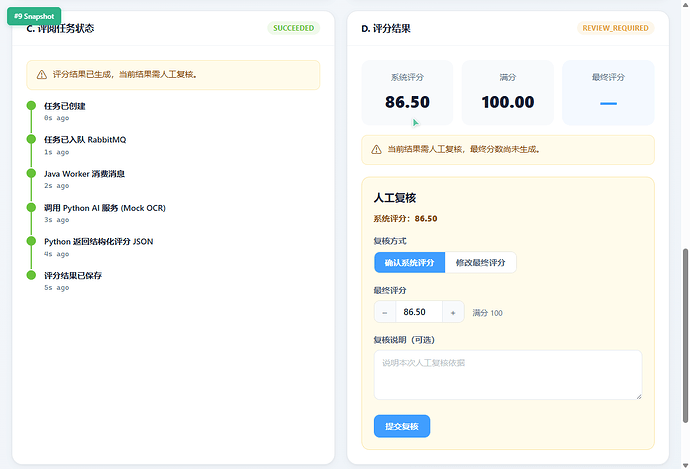Click the scrollbar down arrow
690x469 pixels.
[x=685, y=465]
